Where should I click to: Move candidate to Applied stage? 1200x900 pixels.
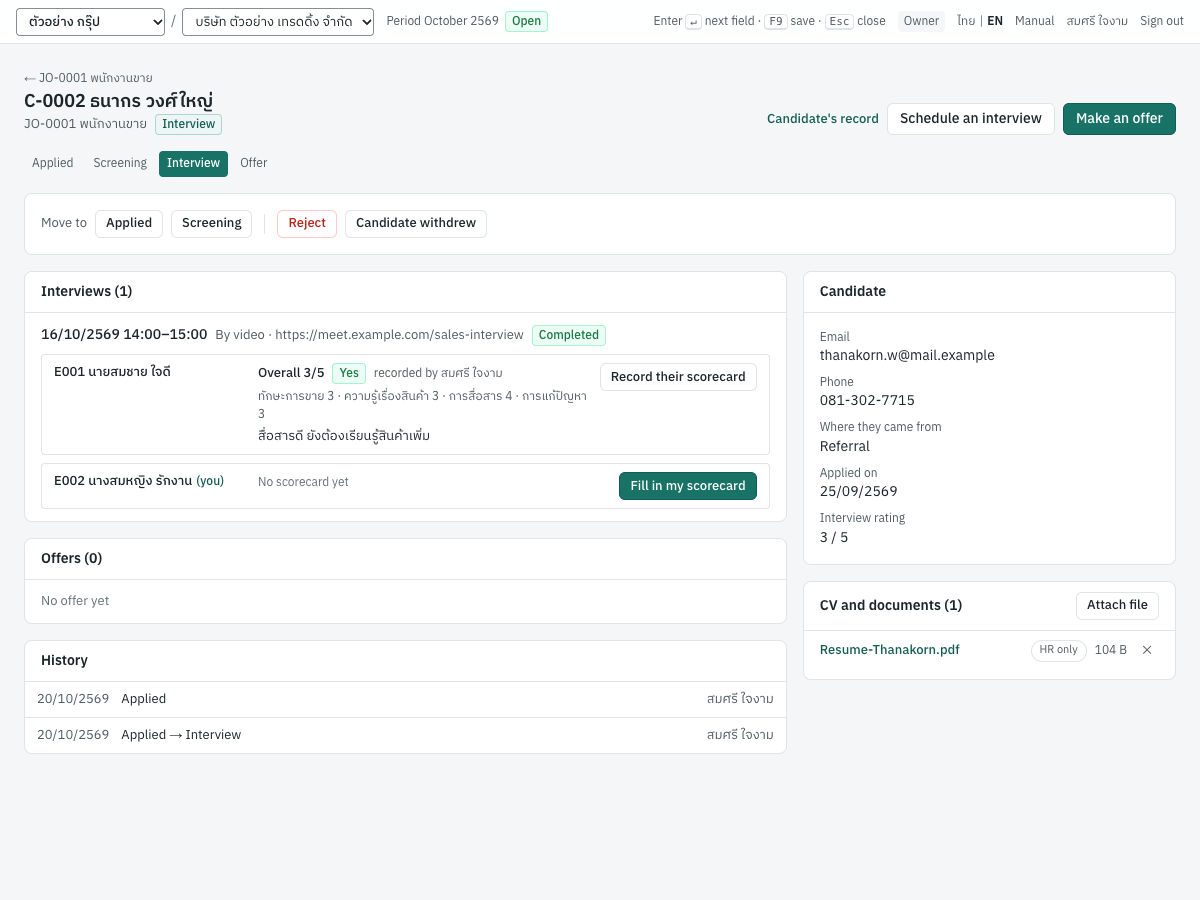pyautogui.click(x=129, y=224)
